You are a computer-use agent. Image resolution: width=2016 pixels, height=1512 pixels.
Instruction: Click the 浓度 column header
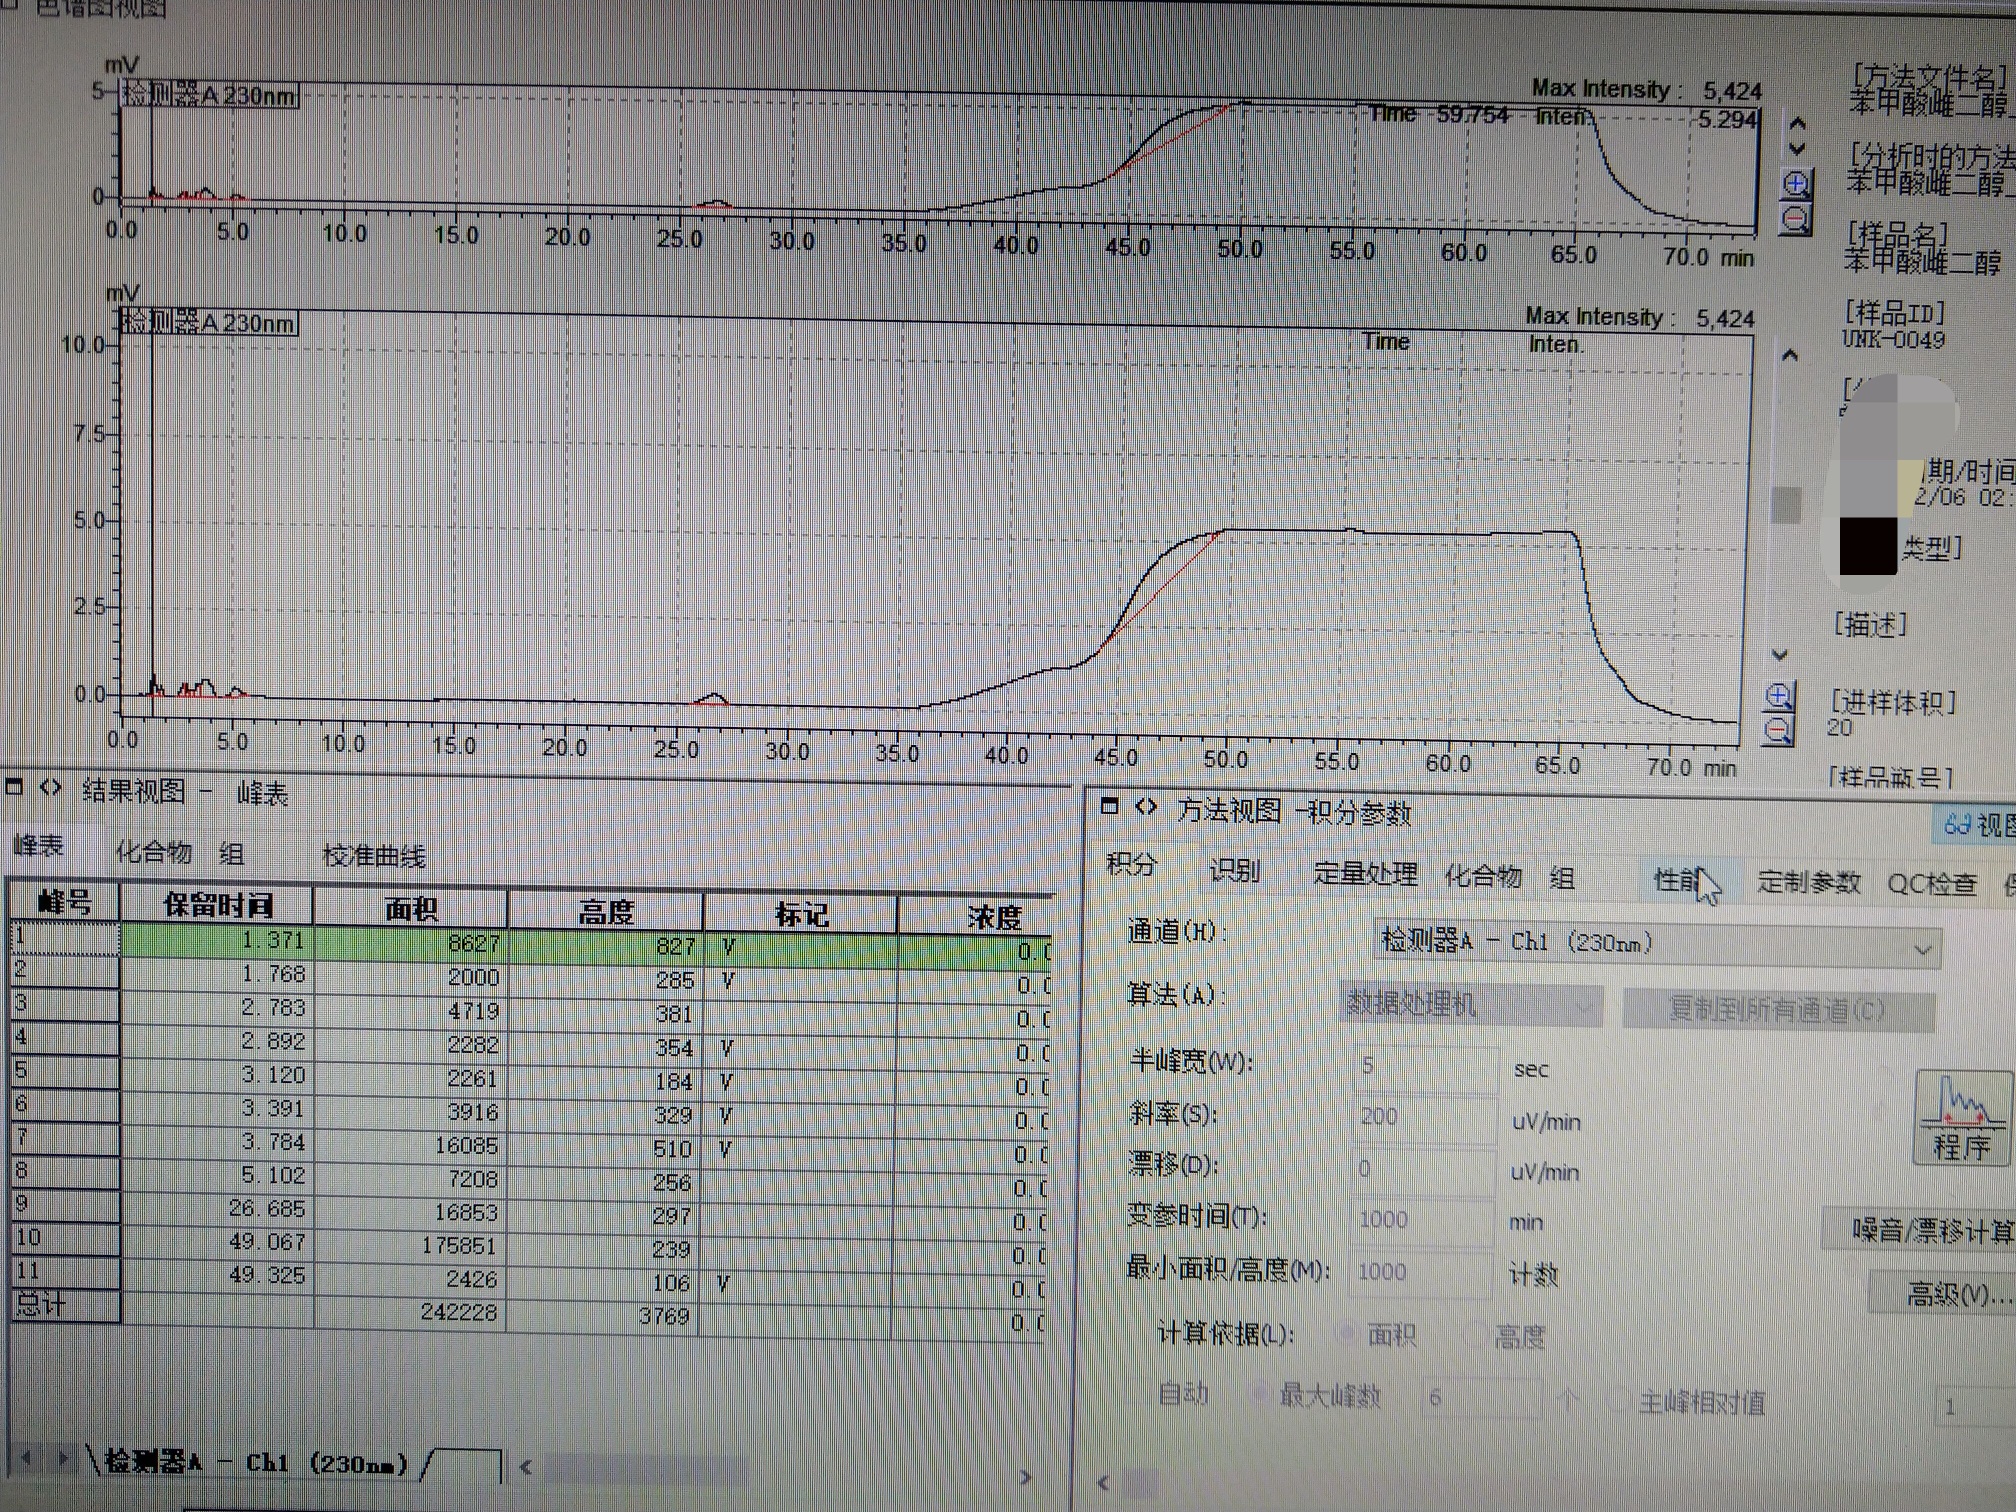pyautogui.click(x=977, y=918)
